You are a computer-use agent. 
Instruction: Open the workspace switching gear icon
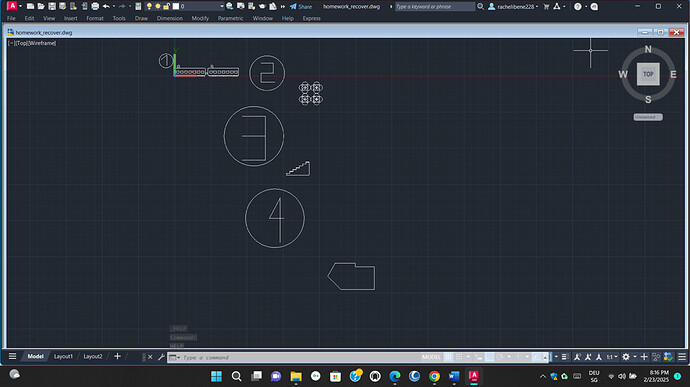click(626, 357)
